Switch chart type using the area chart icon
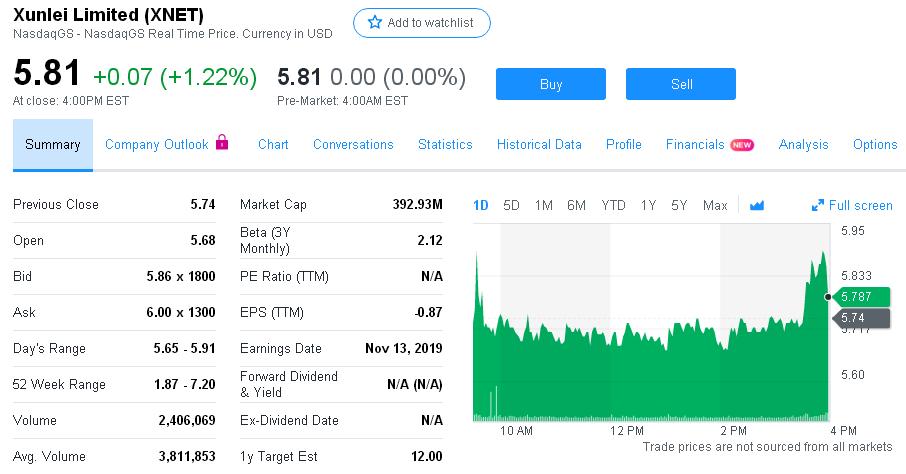 (x=757, y=205)
